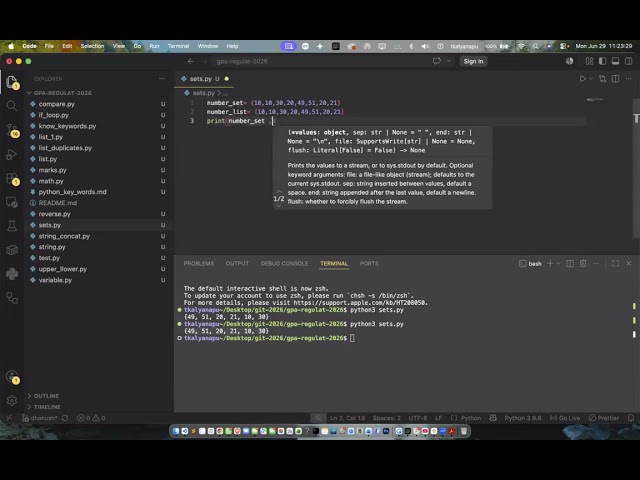
Task: Split the editor to the right
Action: click(x=616, y=79)
